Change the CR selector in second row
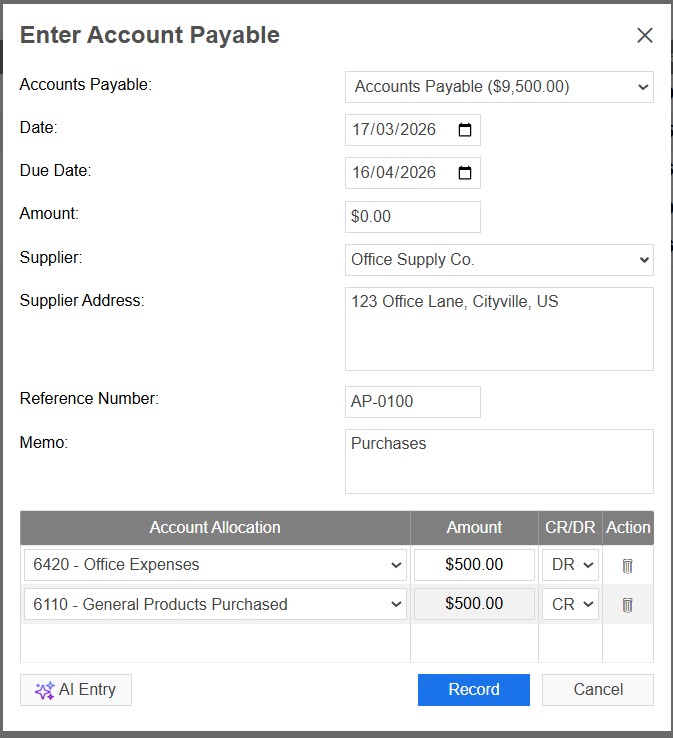Viewport: 673px width, 738px height. (570, 605)
